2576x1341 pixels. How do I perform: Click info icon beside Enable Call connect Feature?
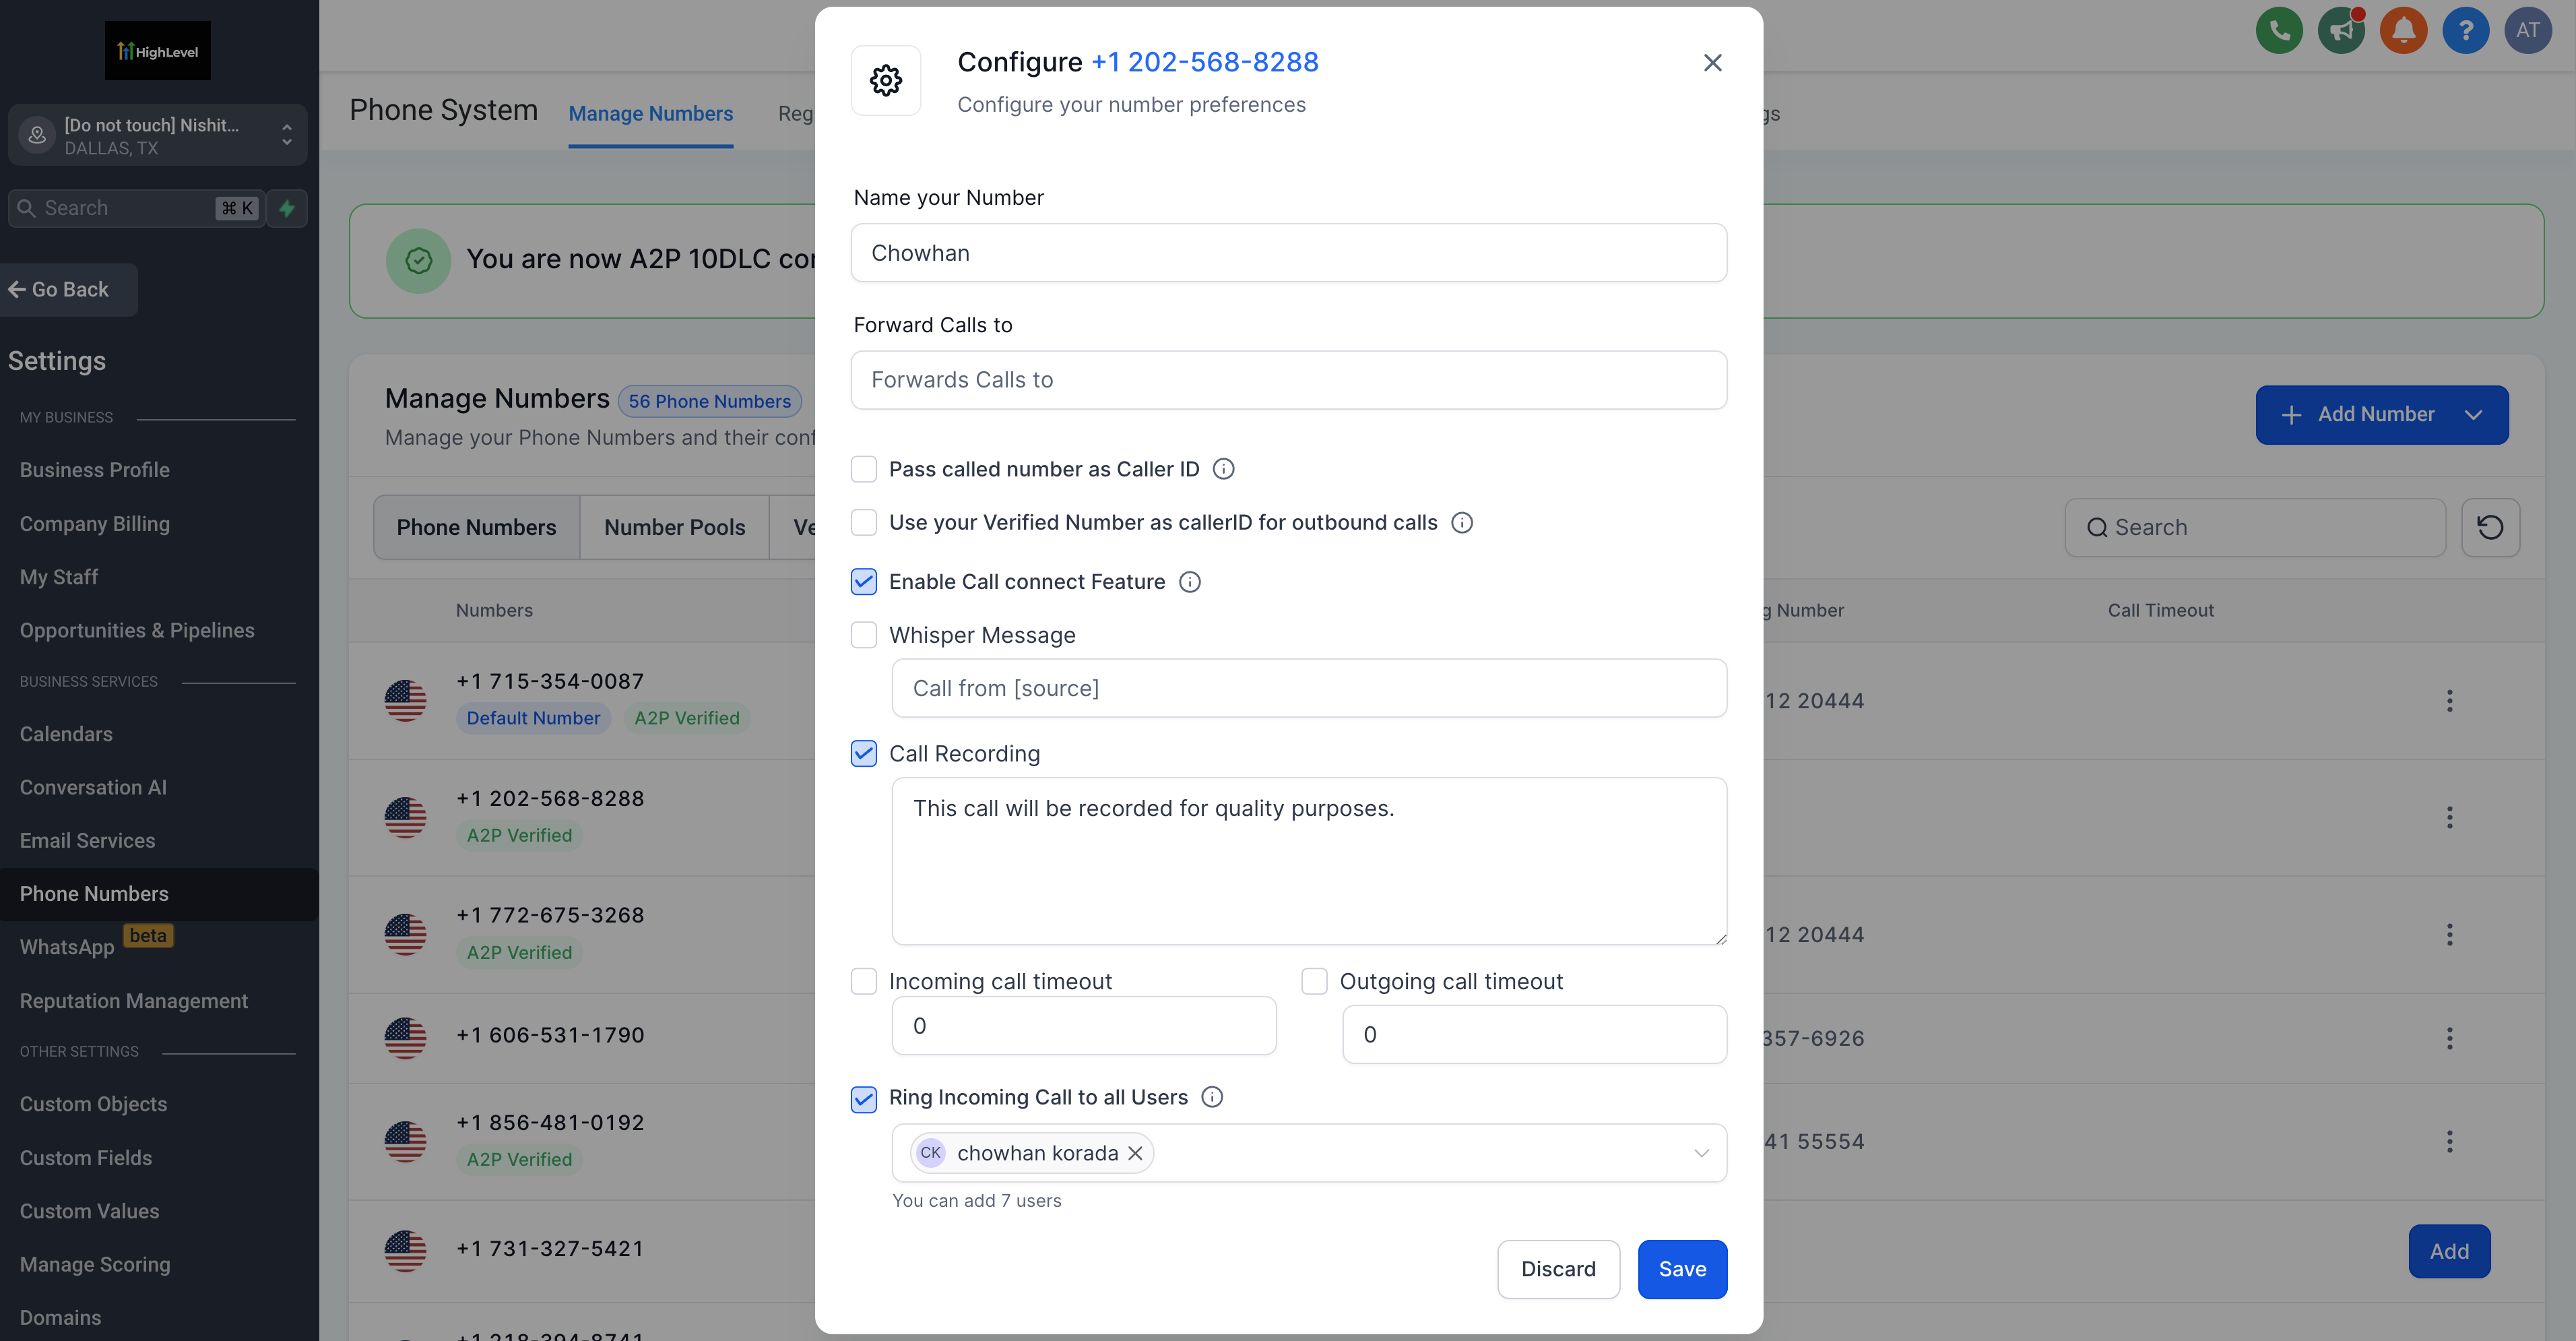[x=1190, y=582]
